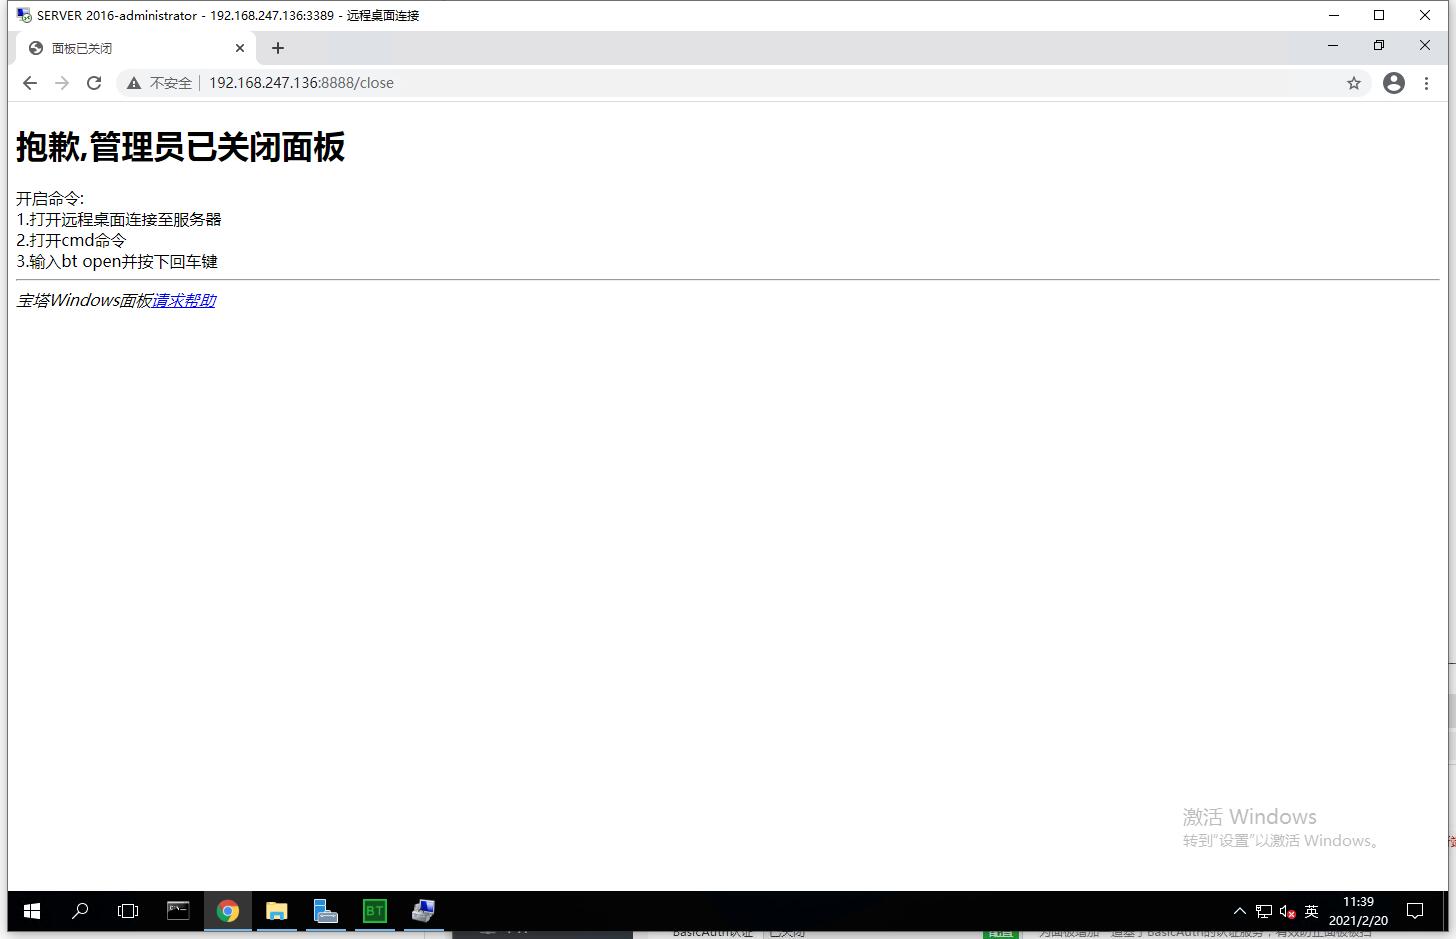1456x939 pixels.
Task: Open Command Prompt from taskbar
Action: pos(178,911)
